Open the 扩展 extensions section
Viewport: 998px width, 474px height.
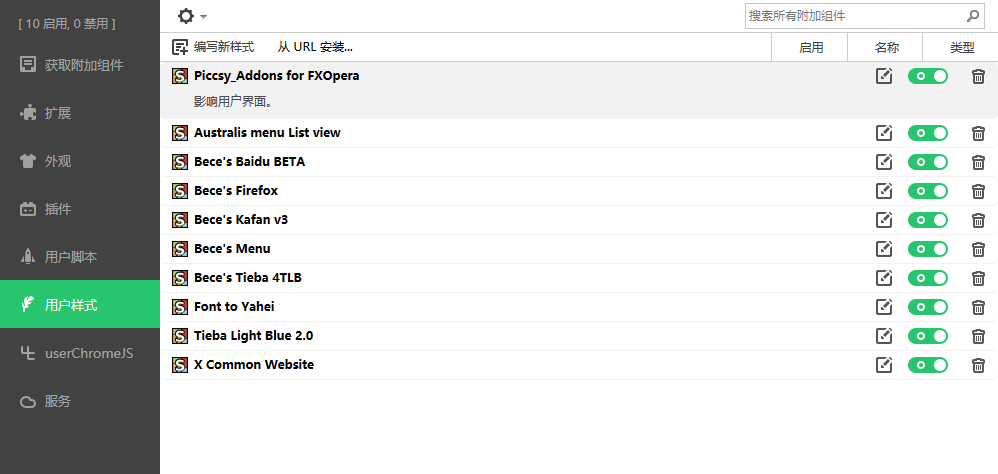80,113
